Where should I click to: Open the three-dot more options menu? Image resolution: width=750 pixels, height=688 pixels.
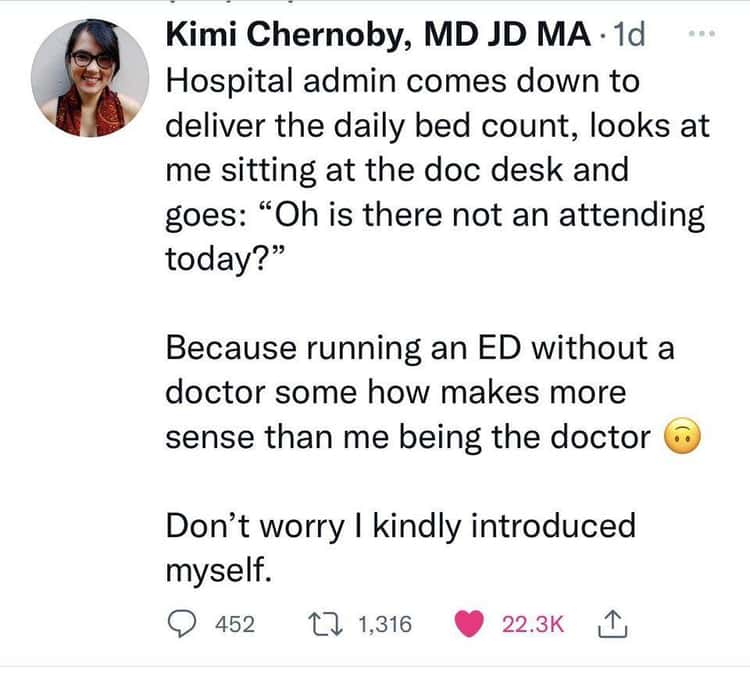pyautogui.click(x=702, y=33)
